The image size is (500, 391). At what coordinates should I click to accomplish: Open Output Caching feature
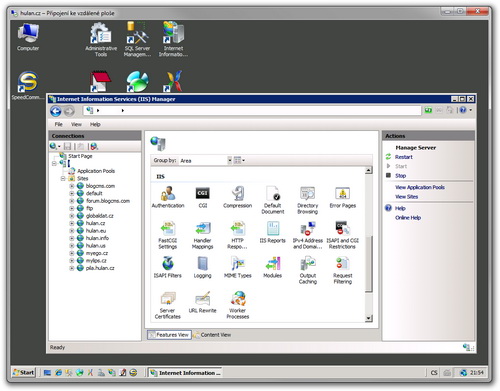(307, 270)
